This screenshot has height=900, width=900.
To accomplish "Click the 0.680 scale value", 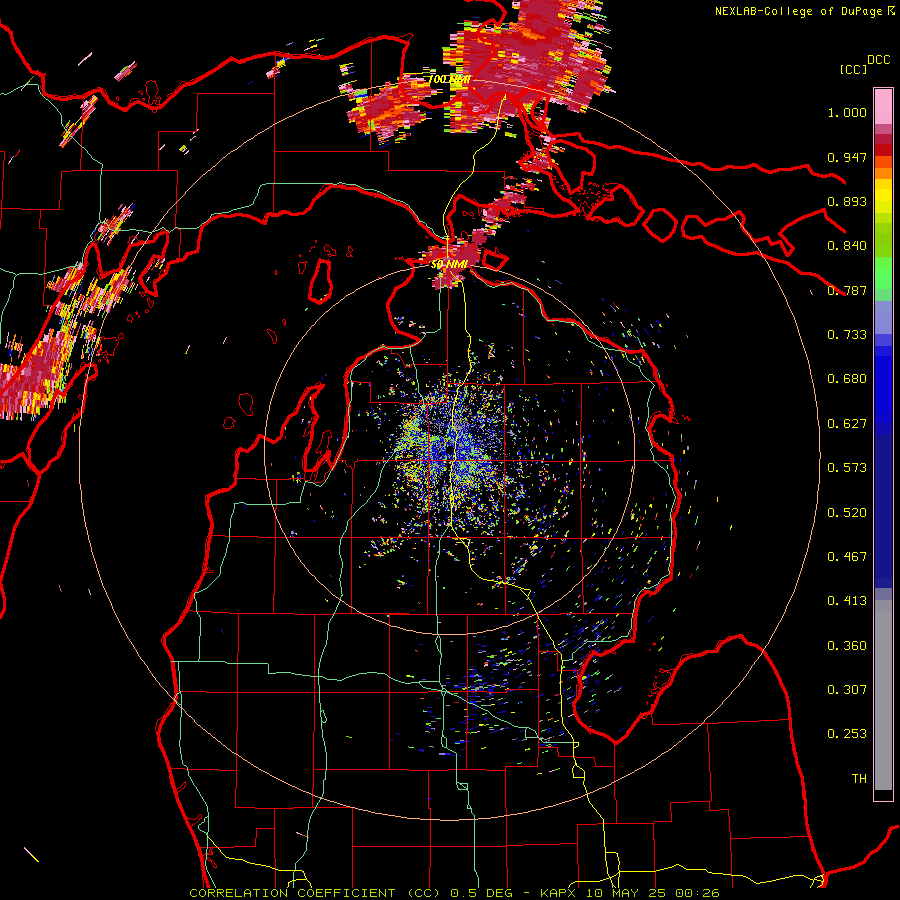I will click(x=847, y=379).
